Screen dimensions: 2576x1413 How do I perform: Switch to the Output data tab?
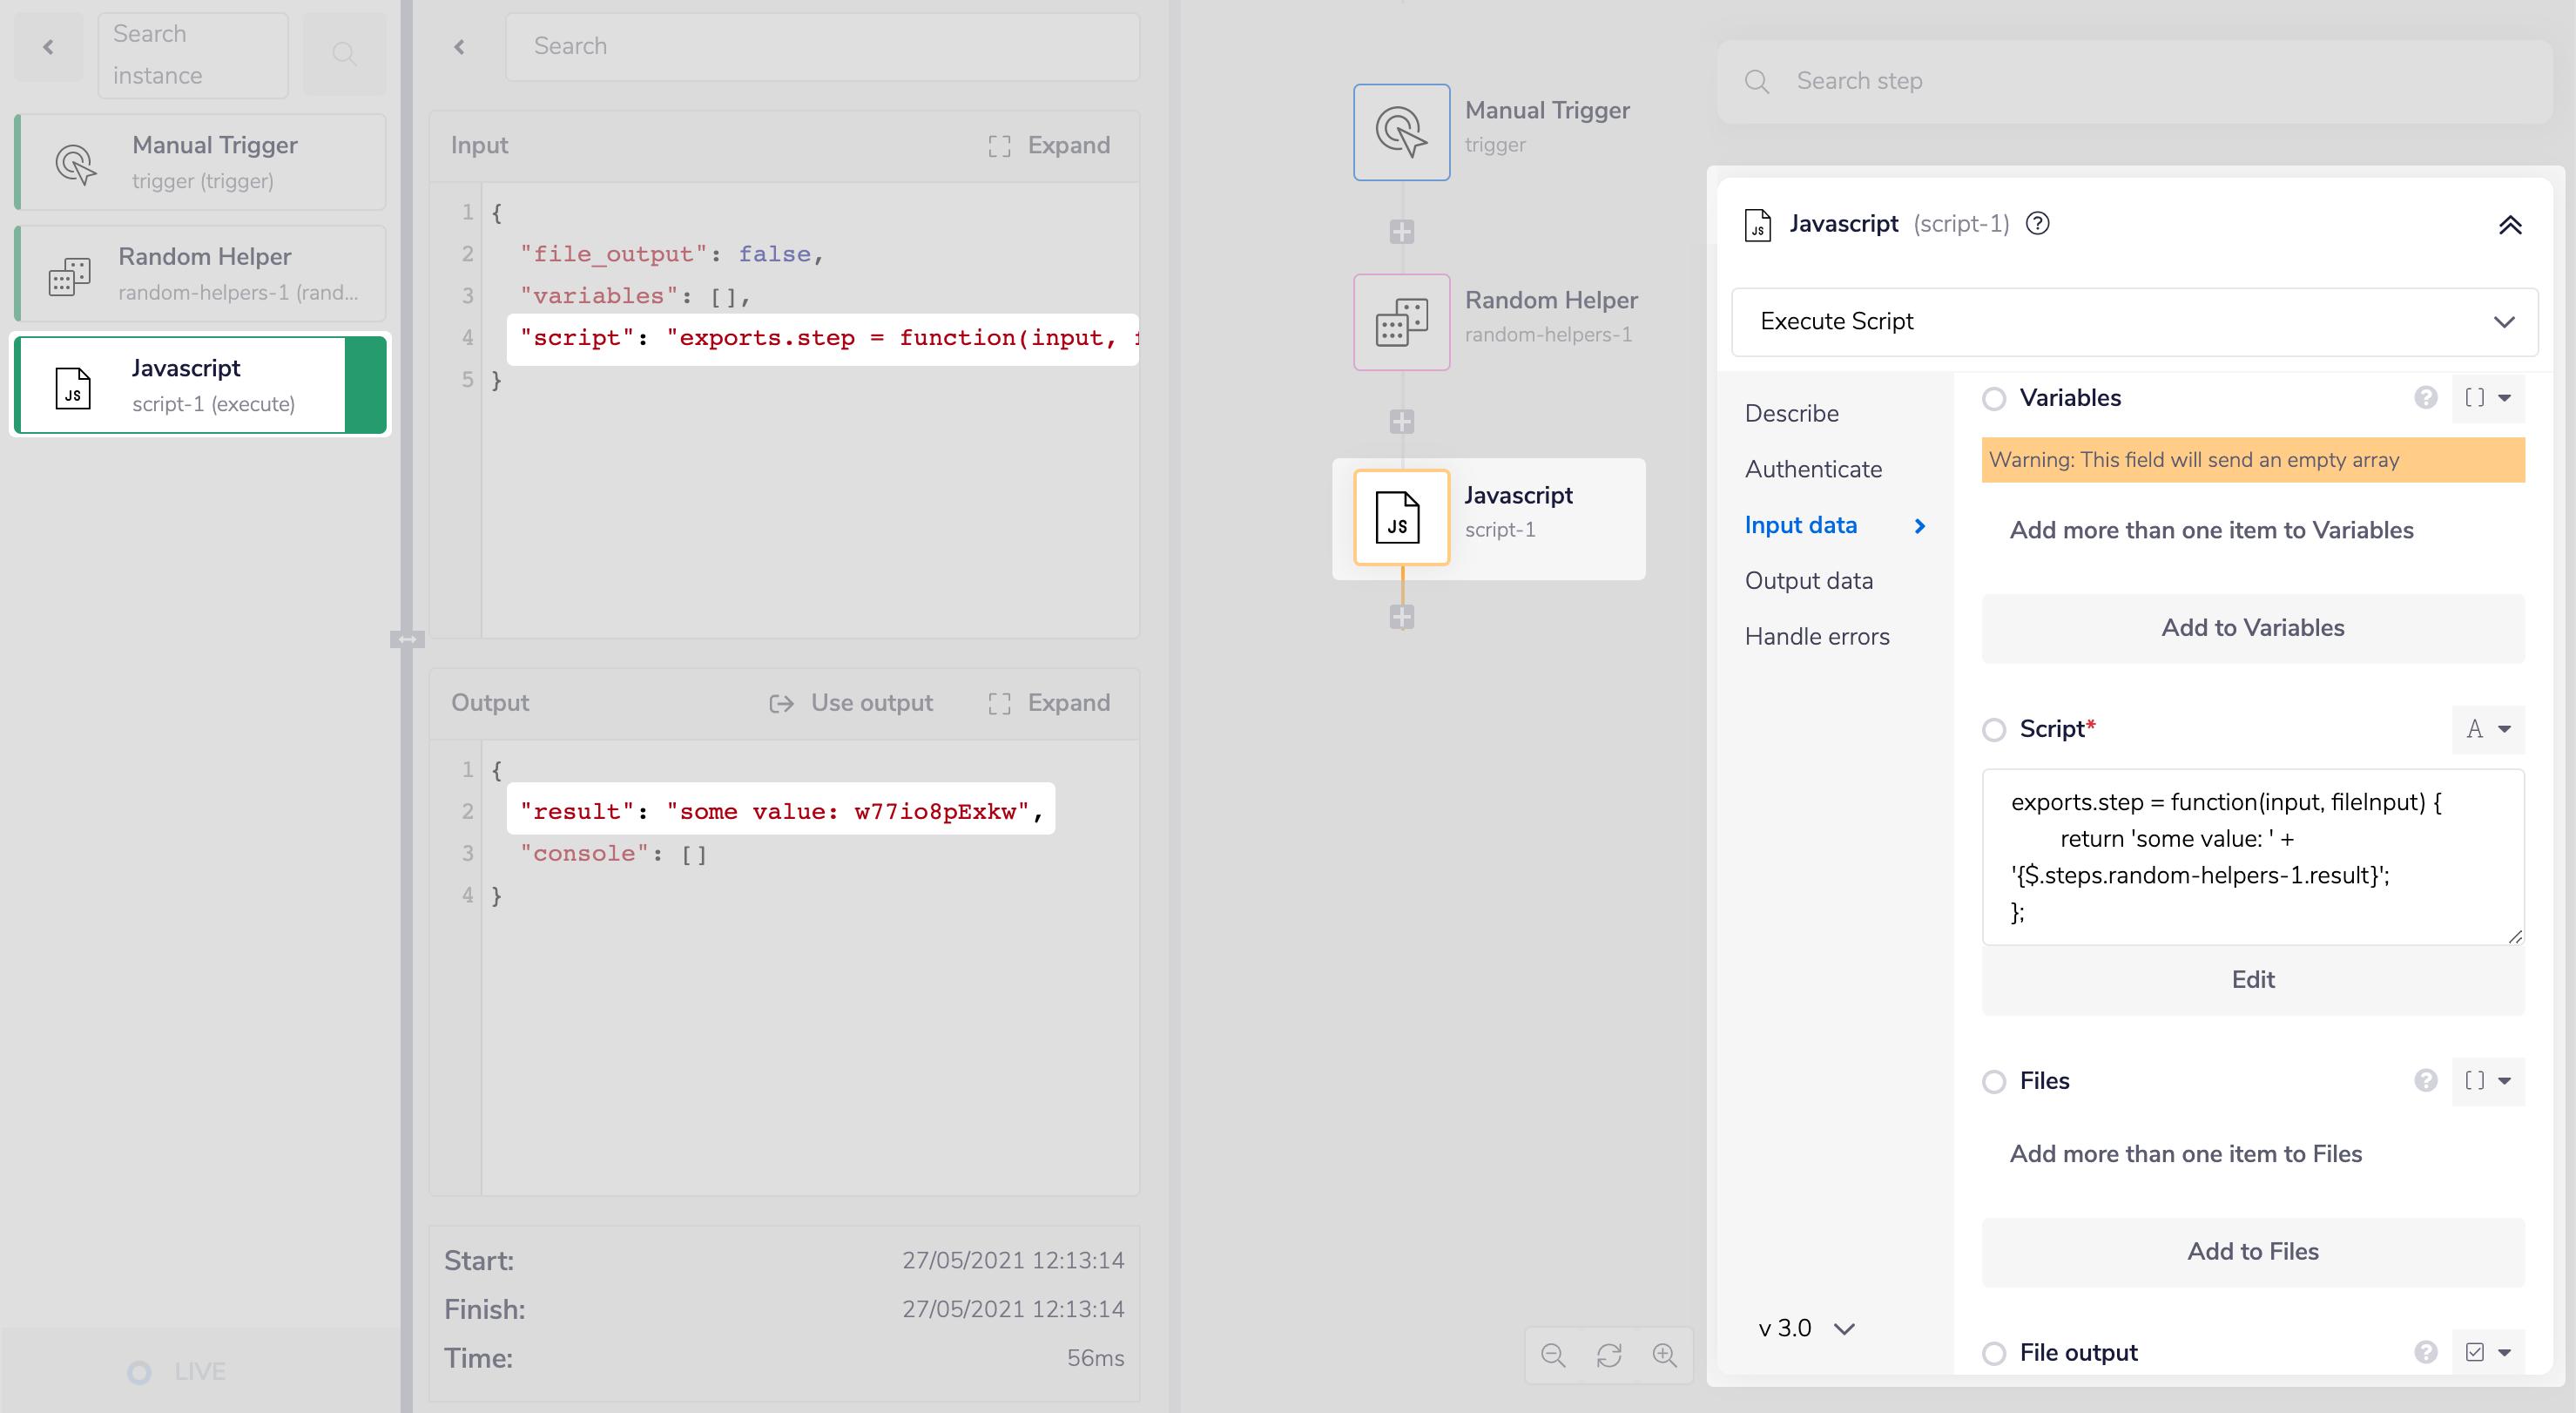pos(1809,580)
